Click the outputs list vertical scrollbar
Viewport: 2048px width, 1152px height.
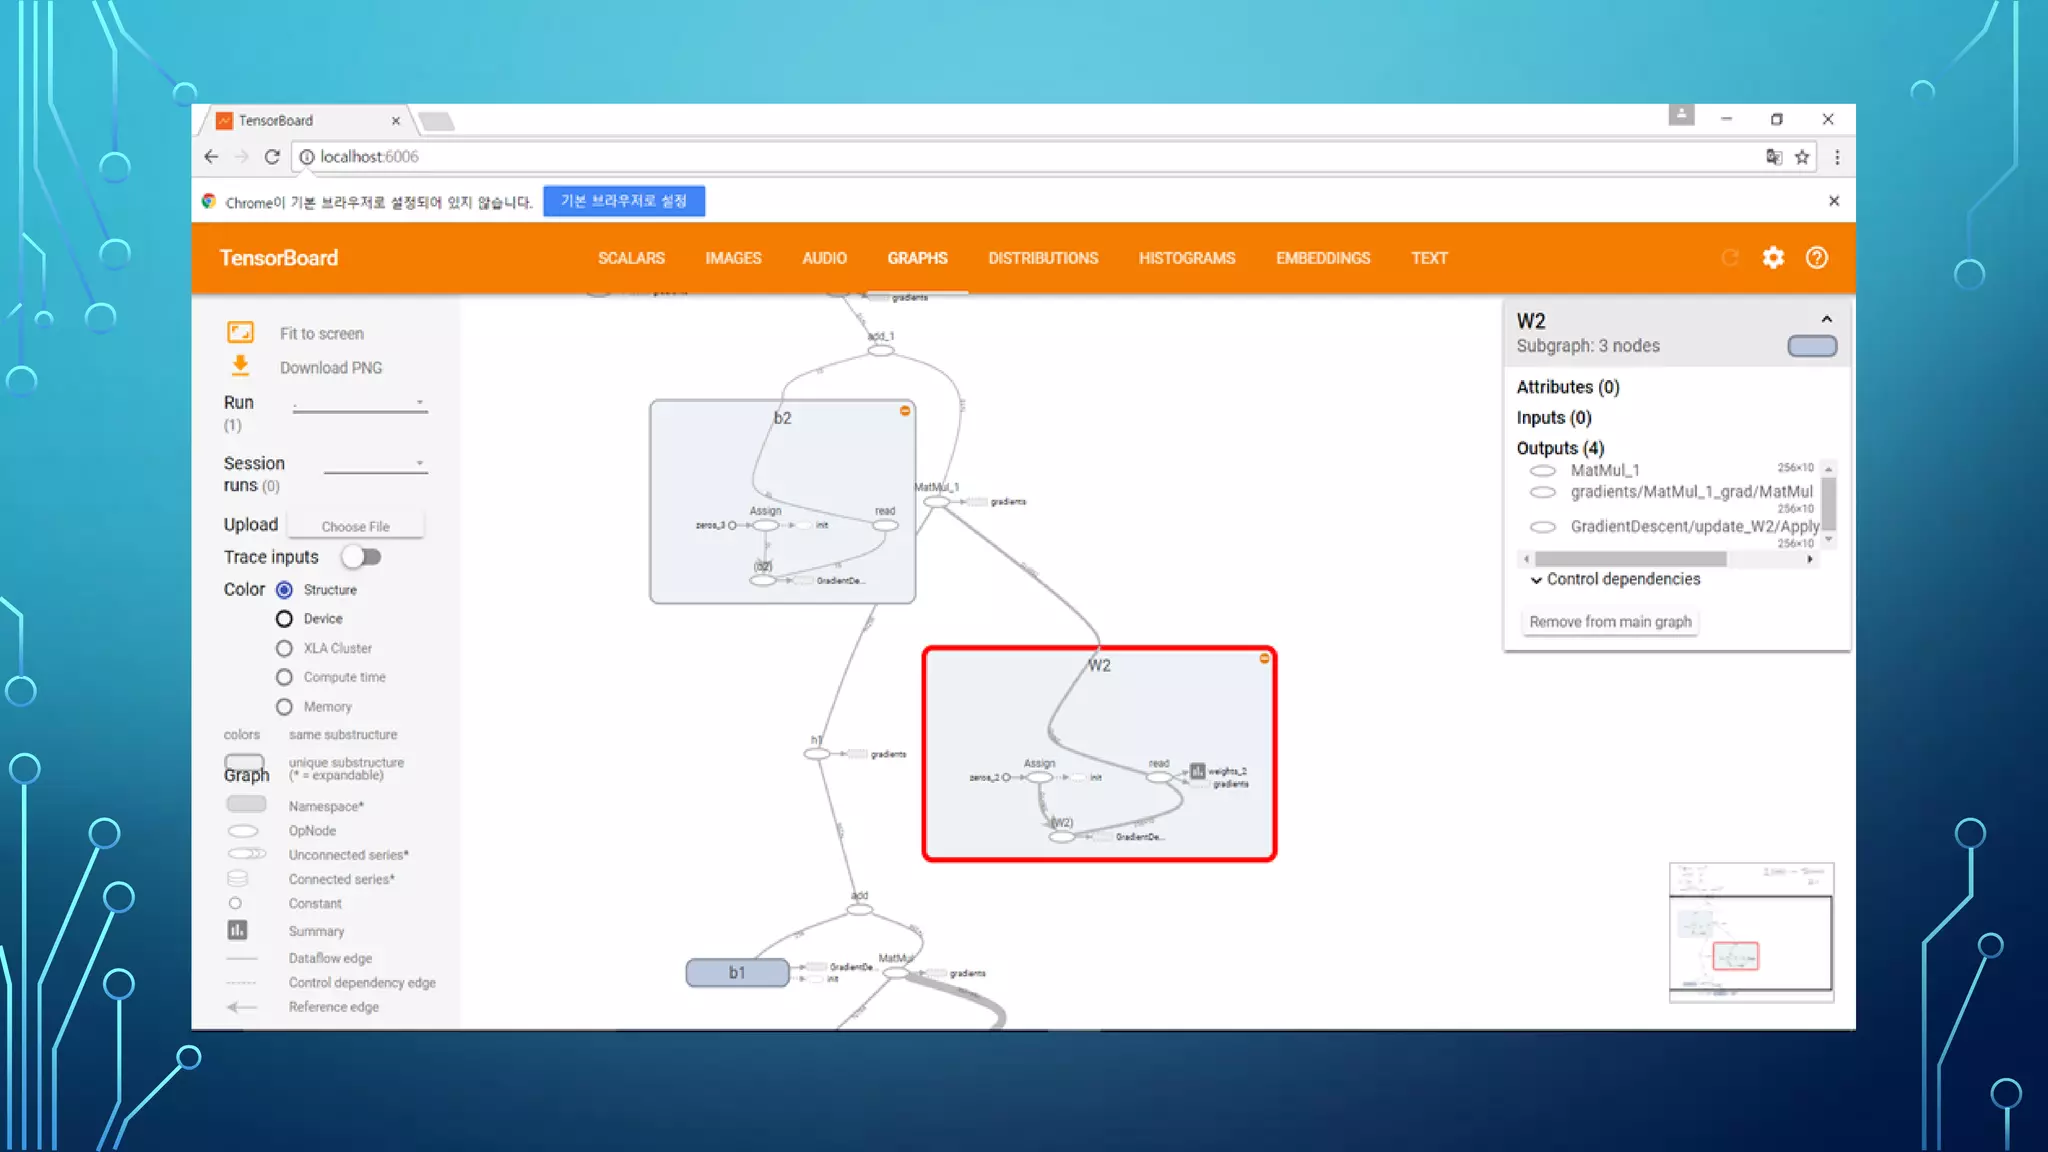(1828, 504)
